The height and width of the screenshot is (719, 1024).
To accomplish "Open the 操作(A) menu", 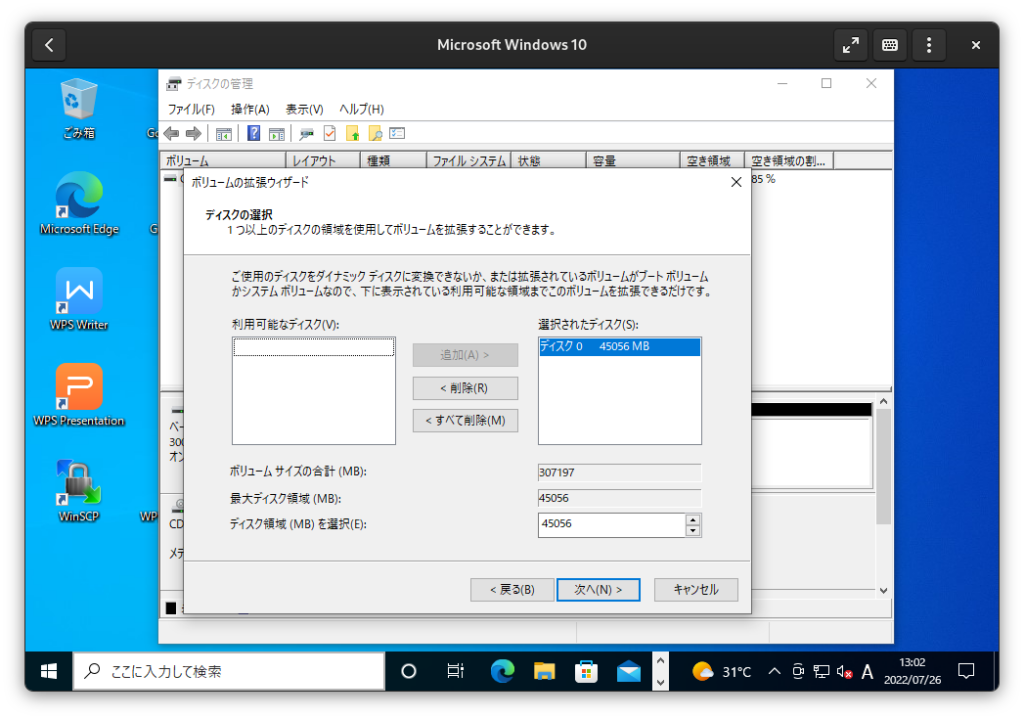I will (250, 109).
